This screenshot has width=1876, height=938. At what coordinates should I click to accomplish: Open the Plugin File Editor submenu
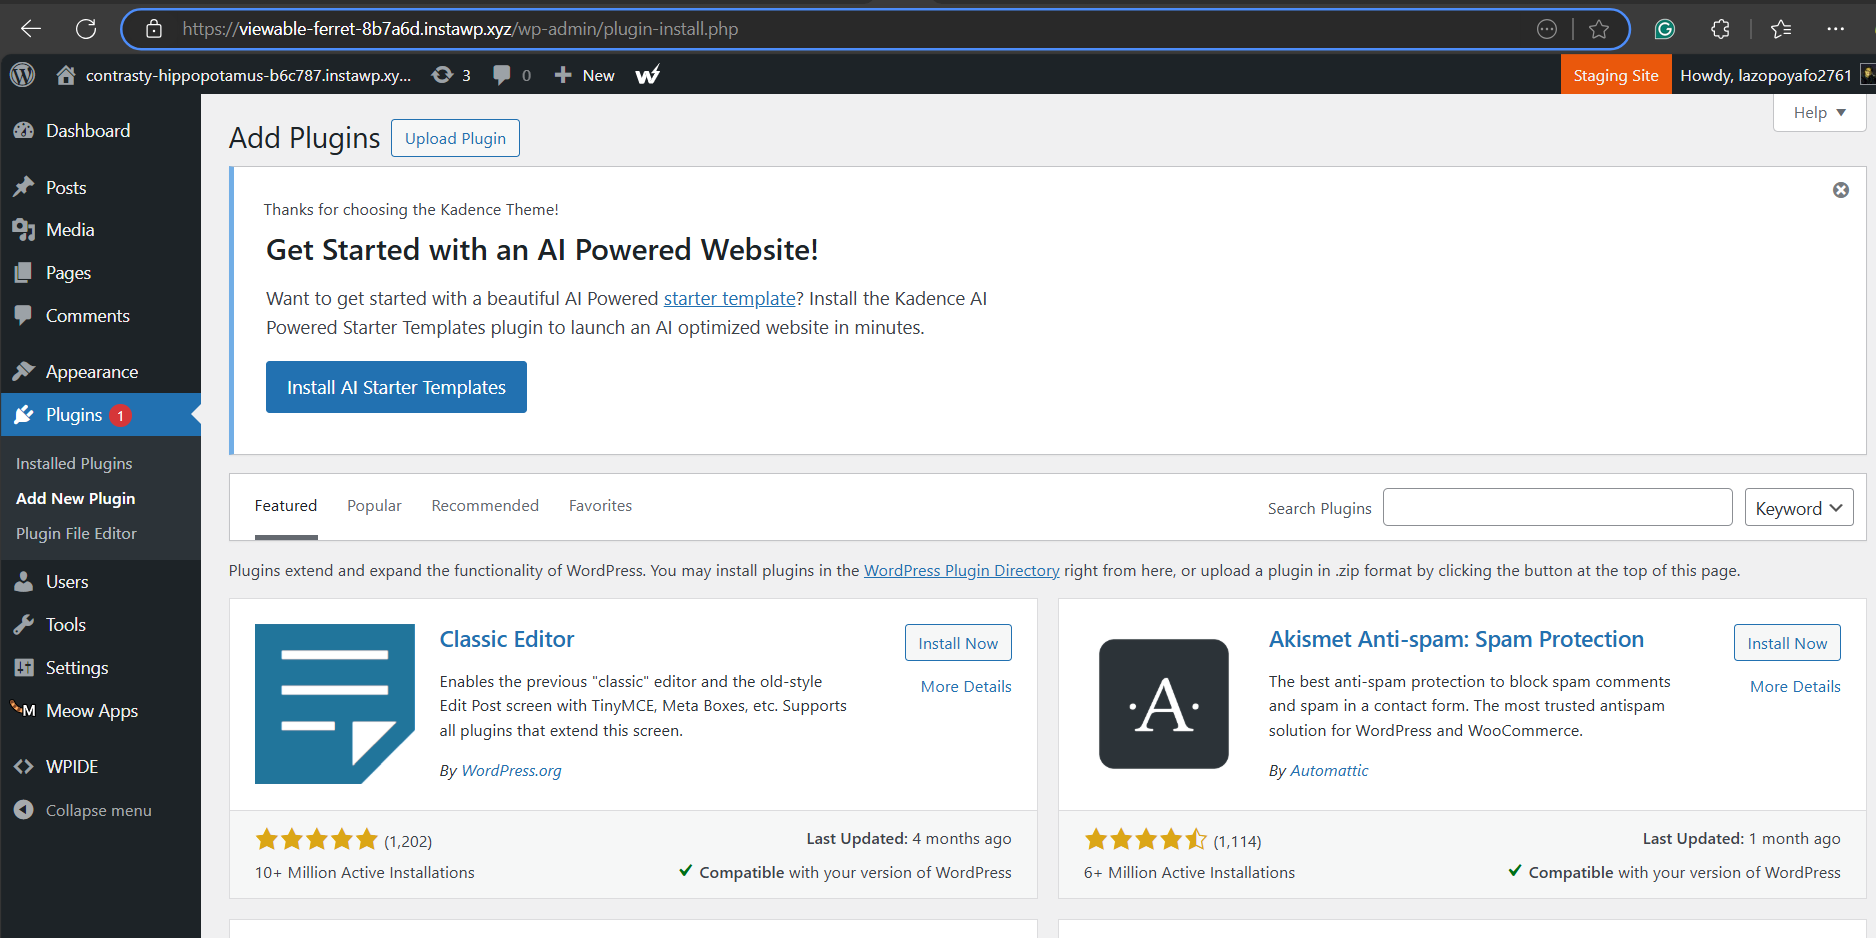point(76,534)
